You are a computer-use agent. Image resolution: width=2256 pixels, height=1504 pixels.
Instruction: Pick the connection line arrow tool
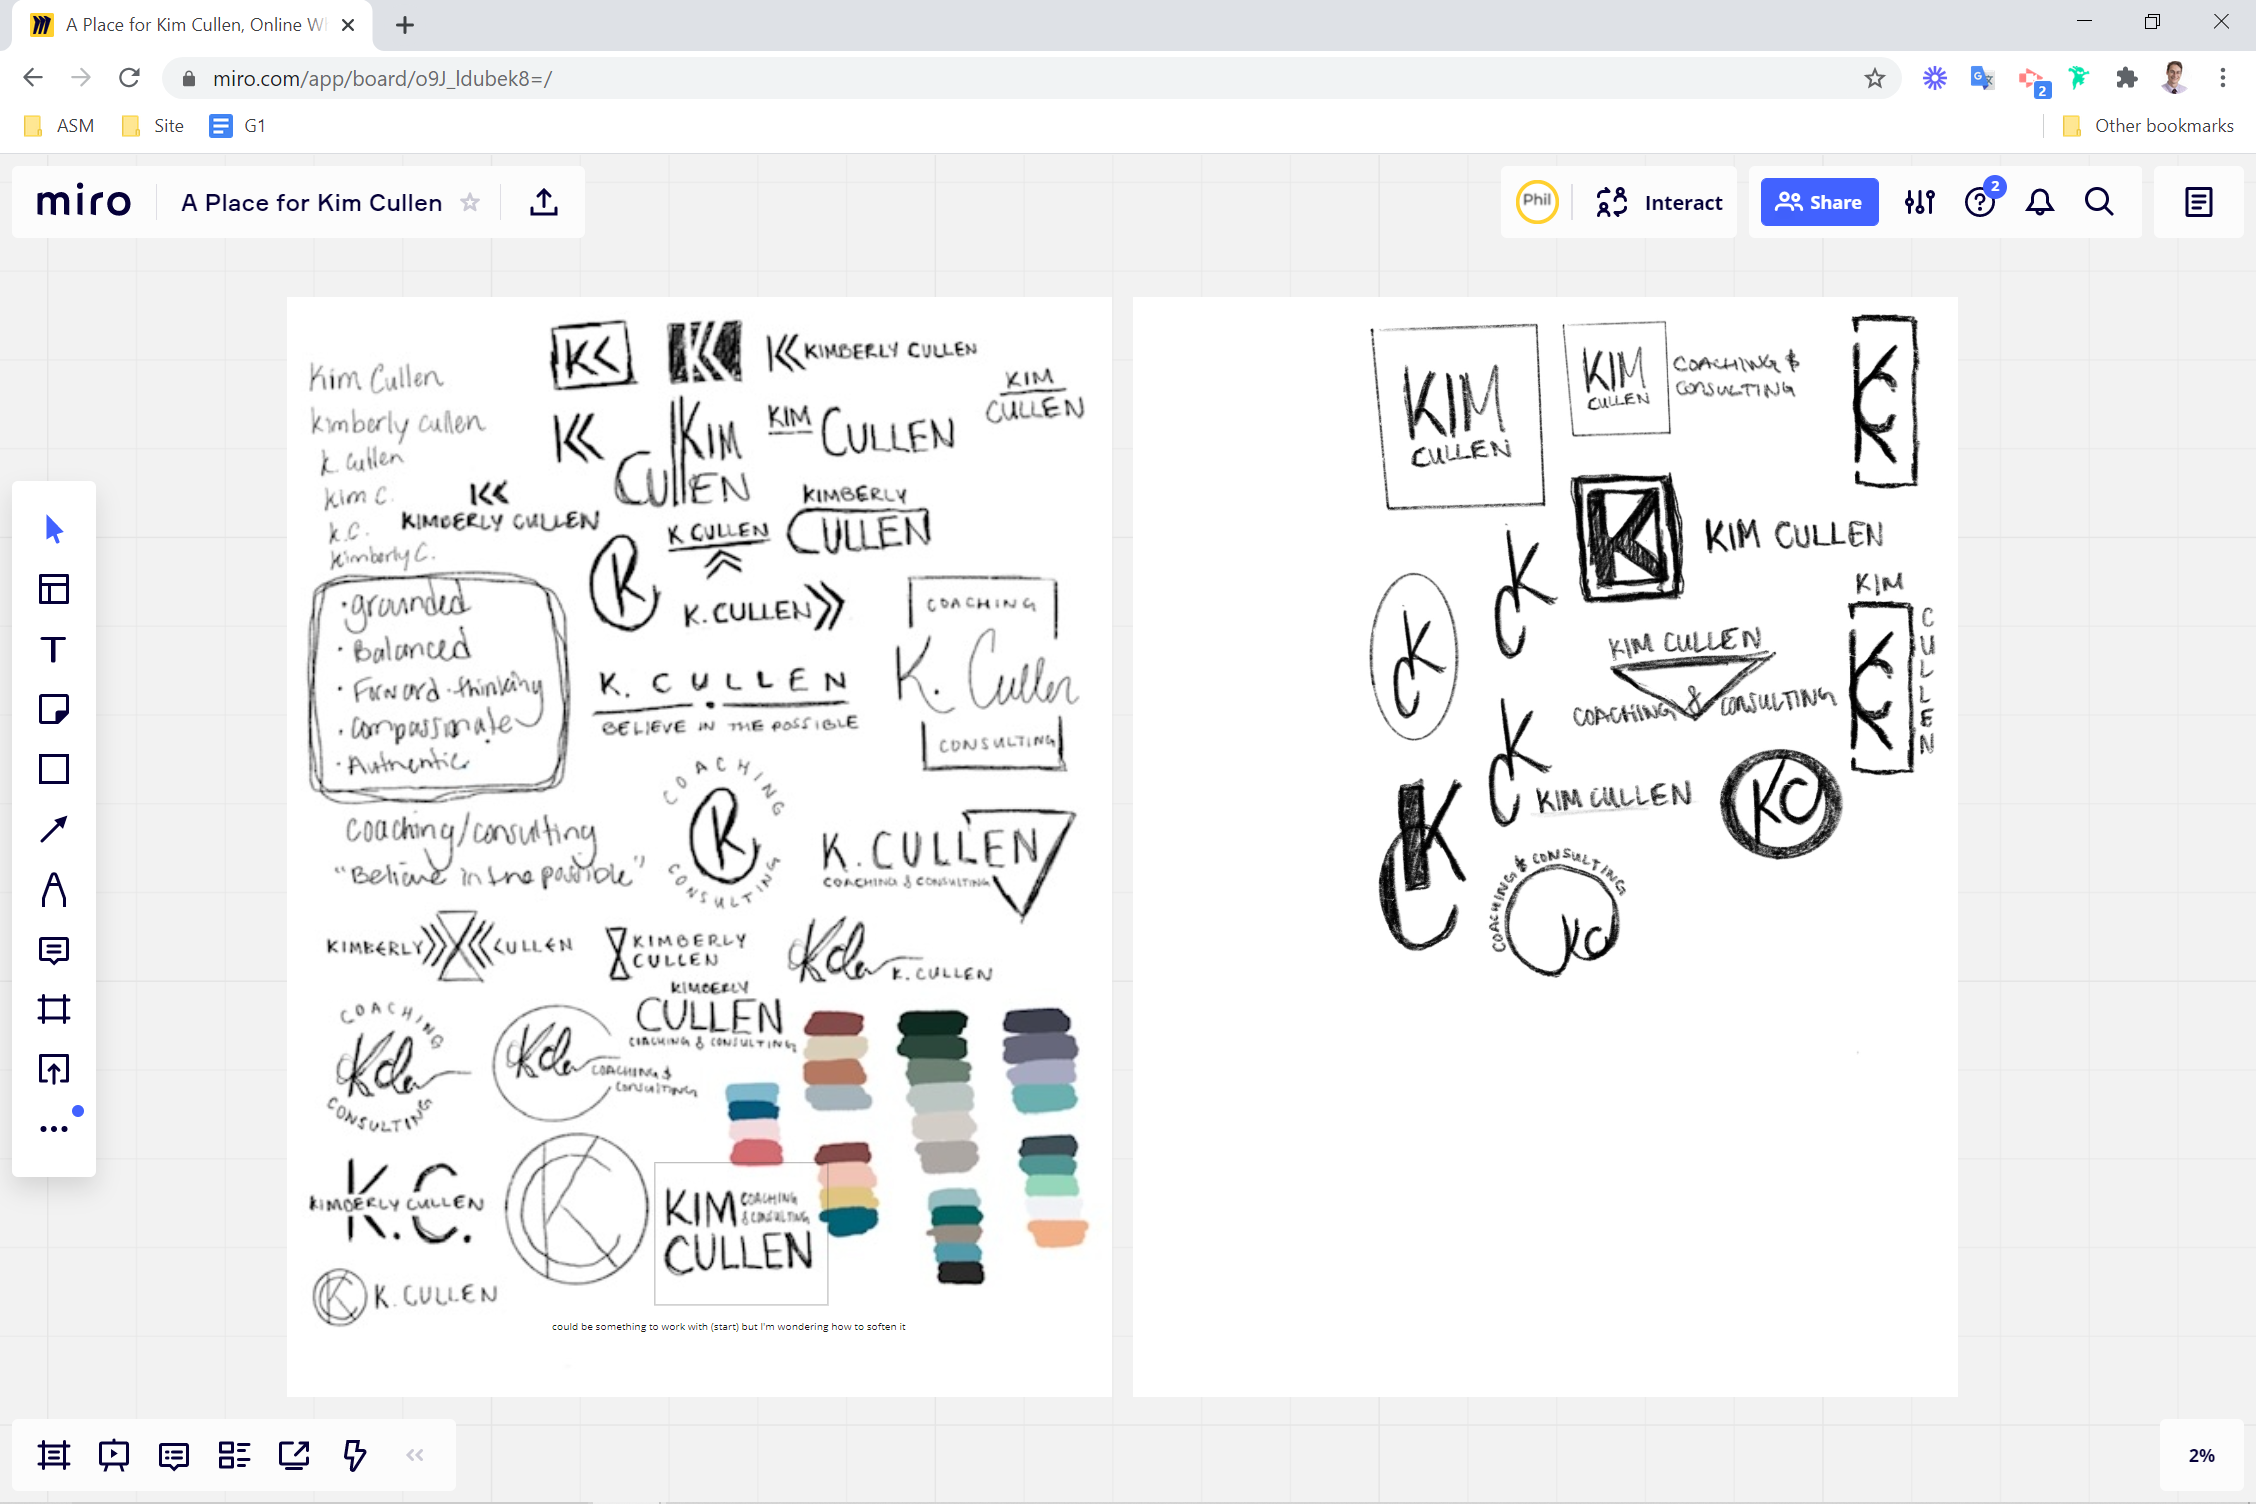[53, 828]
